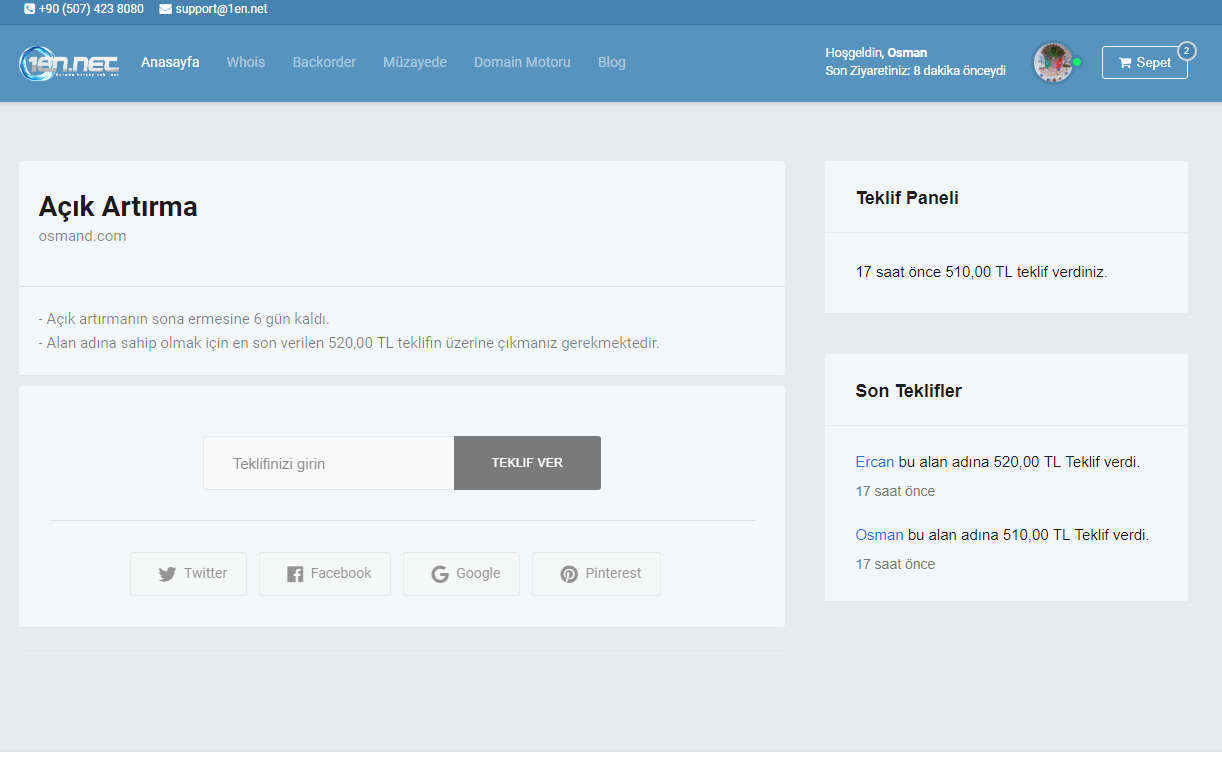Click 'Hoşgeldin, Osman' greeting text
The image size is (1222, 774).
coord(876,53)
